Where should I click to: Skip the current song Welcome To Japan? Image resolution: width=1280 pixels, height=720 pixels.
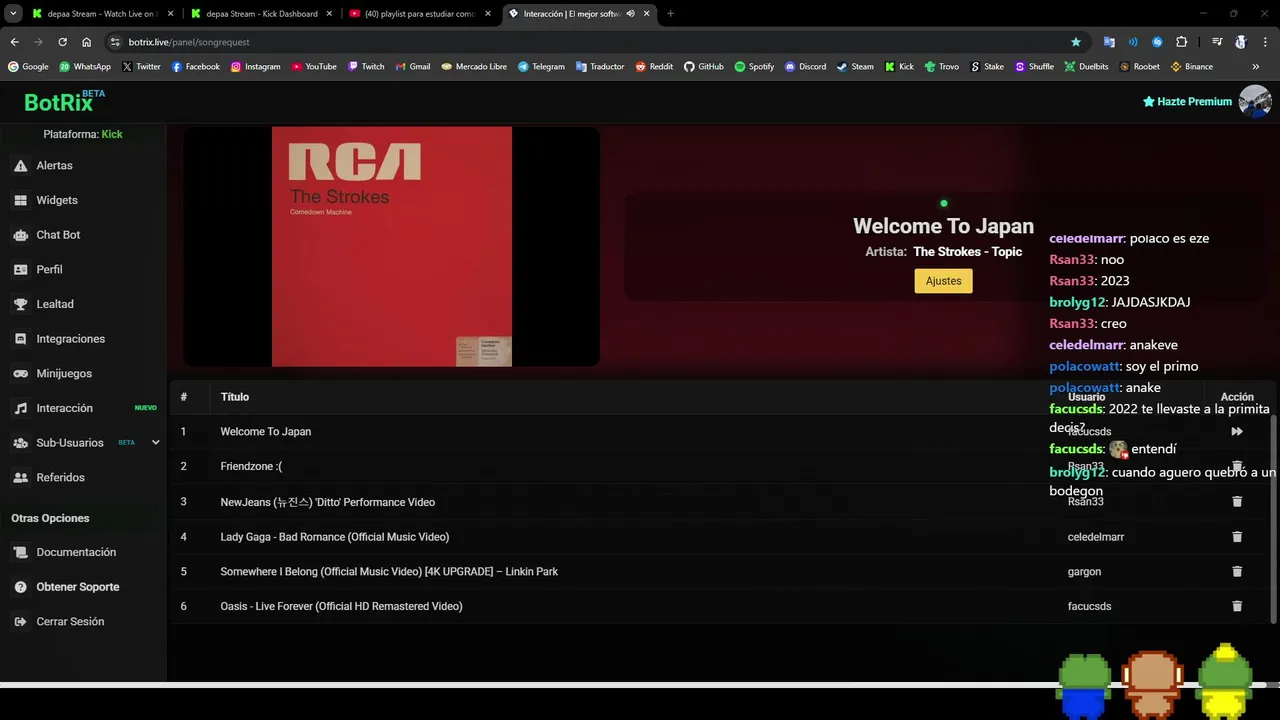(1237, 431)
